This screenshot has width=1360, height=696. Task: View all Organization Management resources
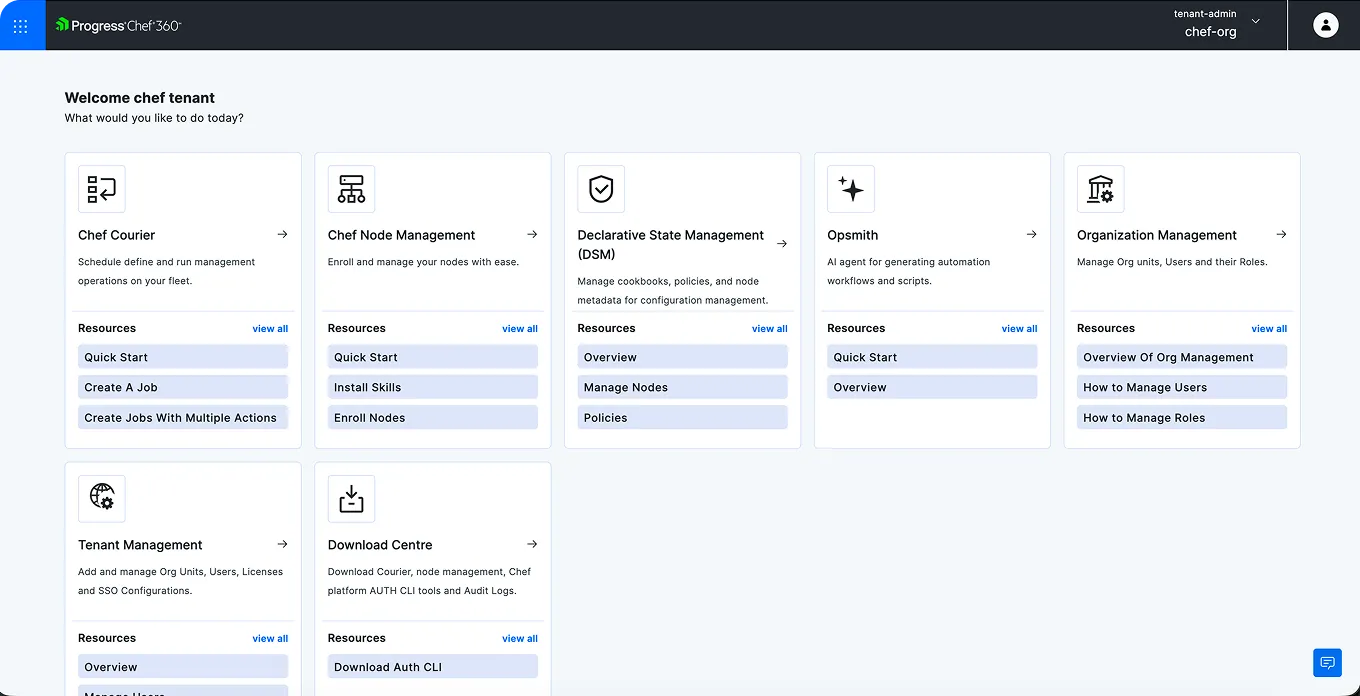(x=1269, y=328)
